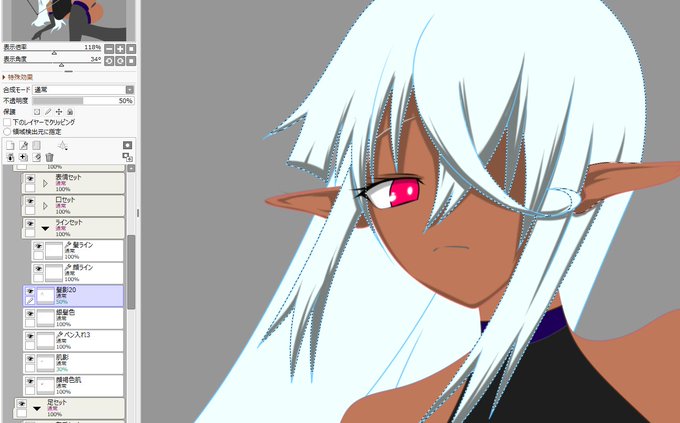The image size is (680, 423).
Task: Hide the 顔ライン layer
Action: point(39,269)
